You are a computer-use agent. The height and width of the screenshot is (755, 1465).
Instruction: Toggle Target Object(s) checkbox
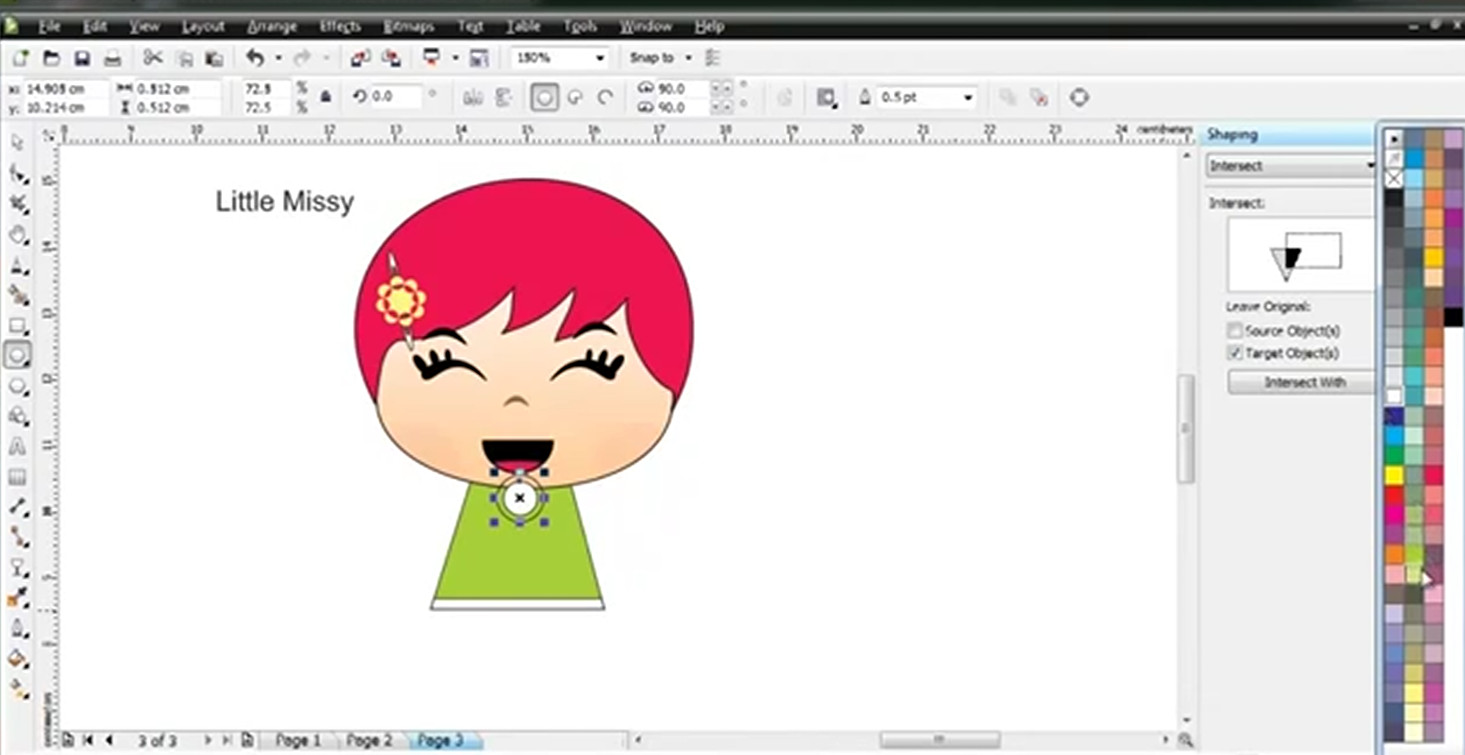click(1236, 353)
